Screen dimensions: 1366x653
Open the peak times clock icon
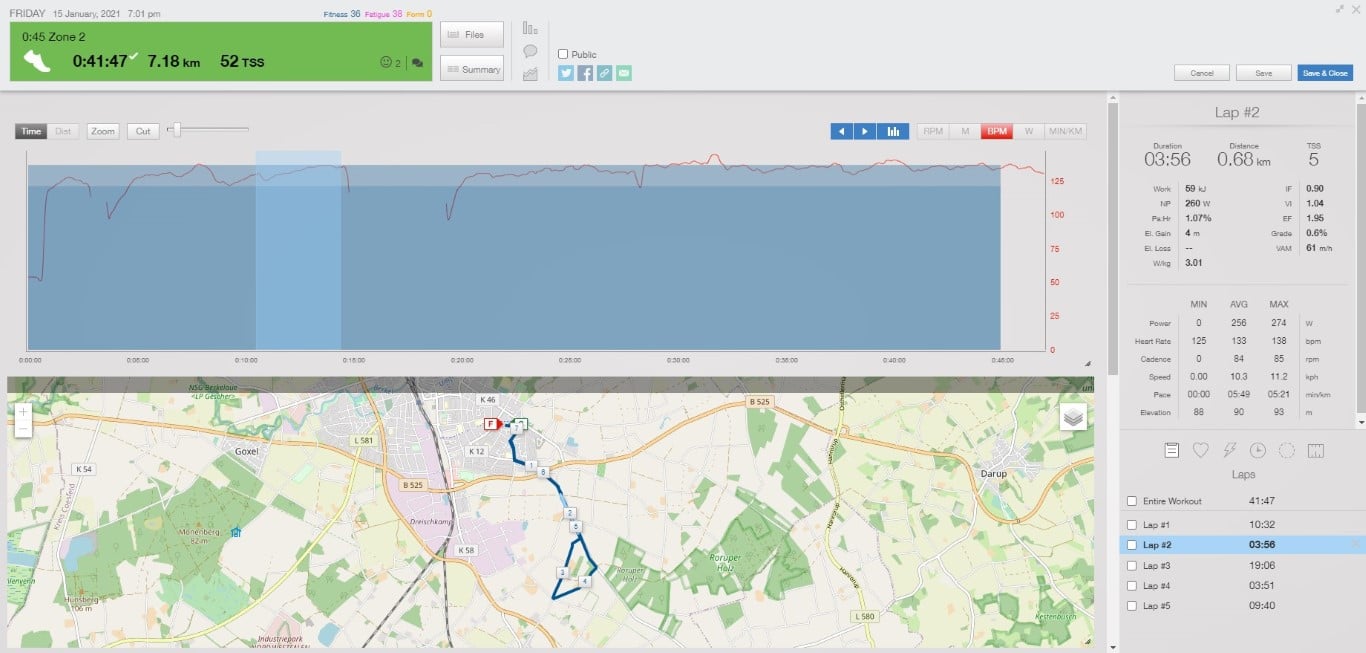pyautogui.click(x=1258, y=451)
